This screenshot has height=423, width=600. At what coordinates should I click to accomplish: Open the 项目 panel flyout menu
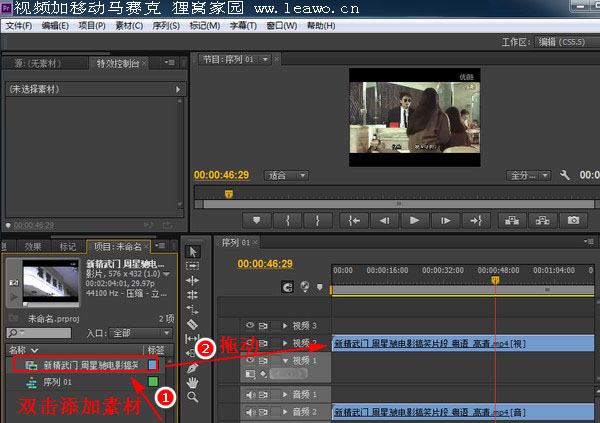pos(160,246)
